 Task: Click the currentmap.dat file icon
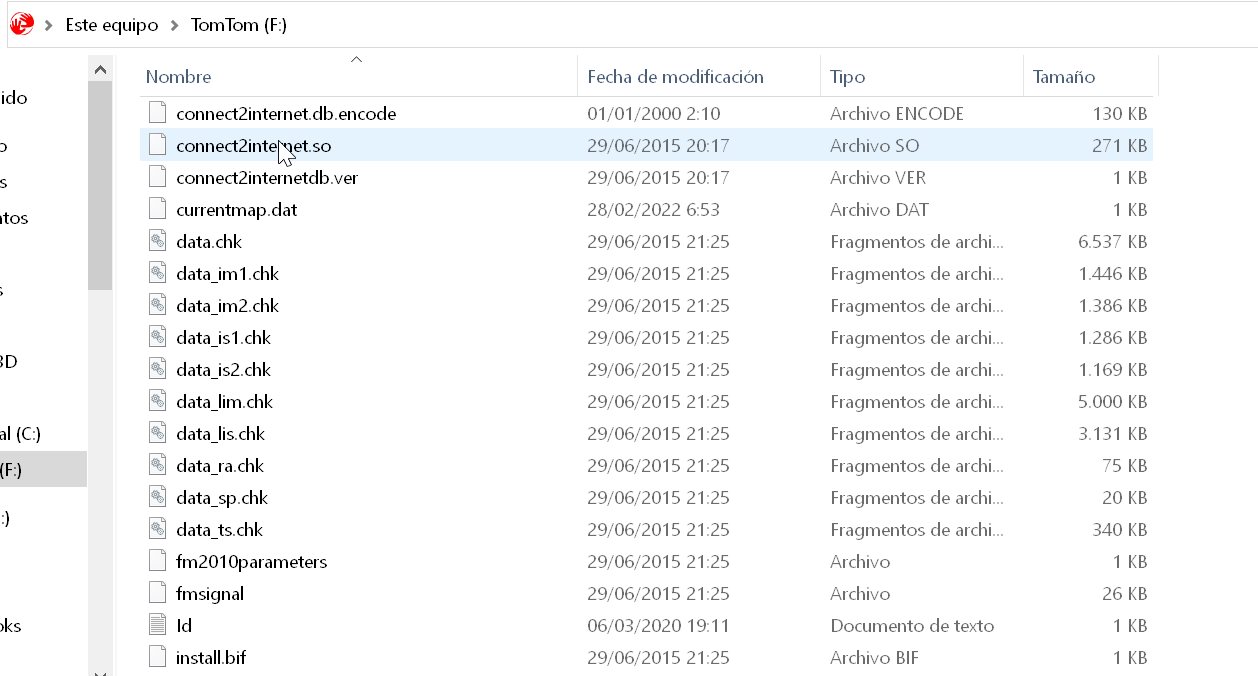(x=155, y=209)
